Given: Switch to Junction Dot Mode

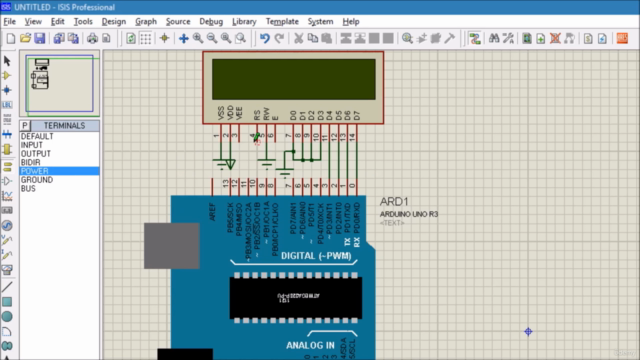Looking at the screenshot, I should click(7, 90).
